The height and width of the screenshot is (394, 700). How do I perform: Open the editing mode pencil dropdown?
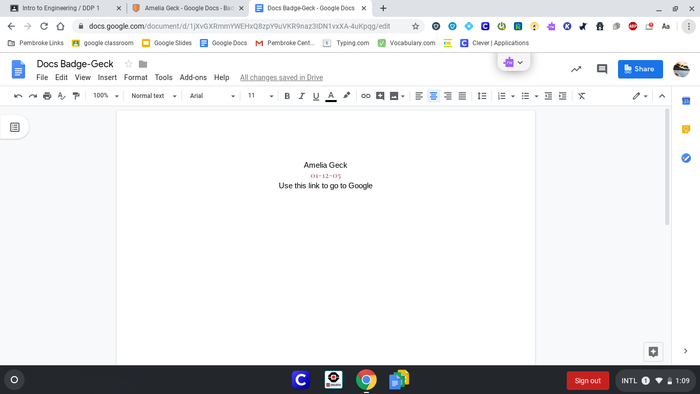[x=640, y=96]
